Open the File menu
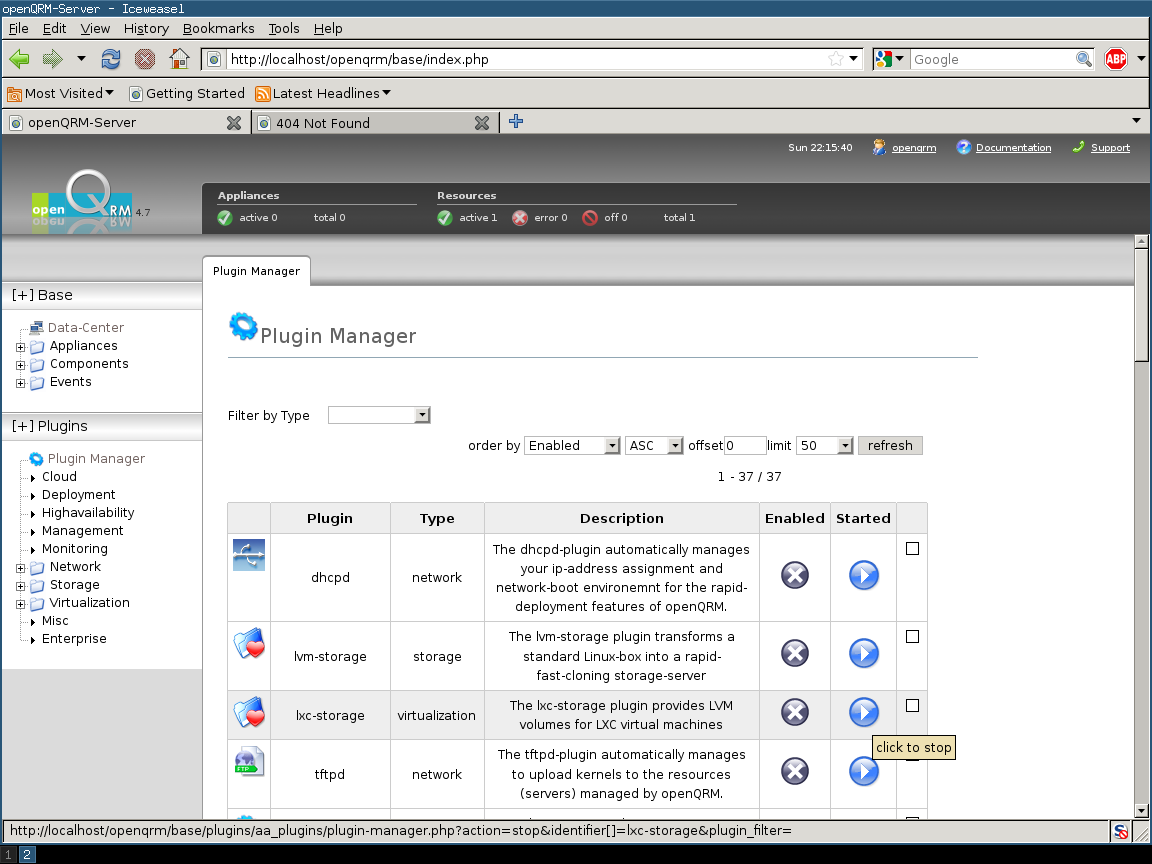This screenshot has width=1152, height=864. (18, 28)
